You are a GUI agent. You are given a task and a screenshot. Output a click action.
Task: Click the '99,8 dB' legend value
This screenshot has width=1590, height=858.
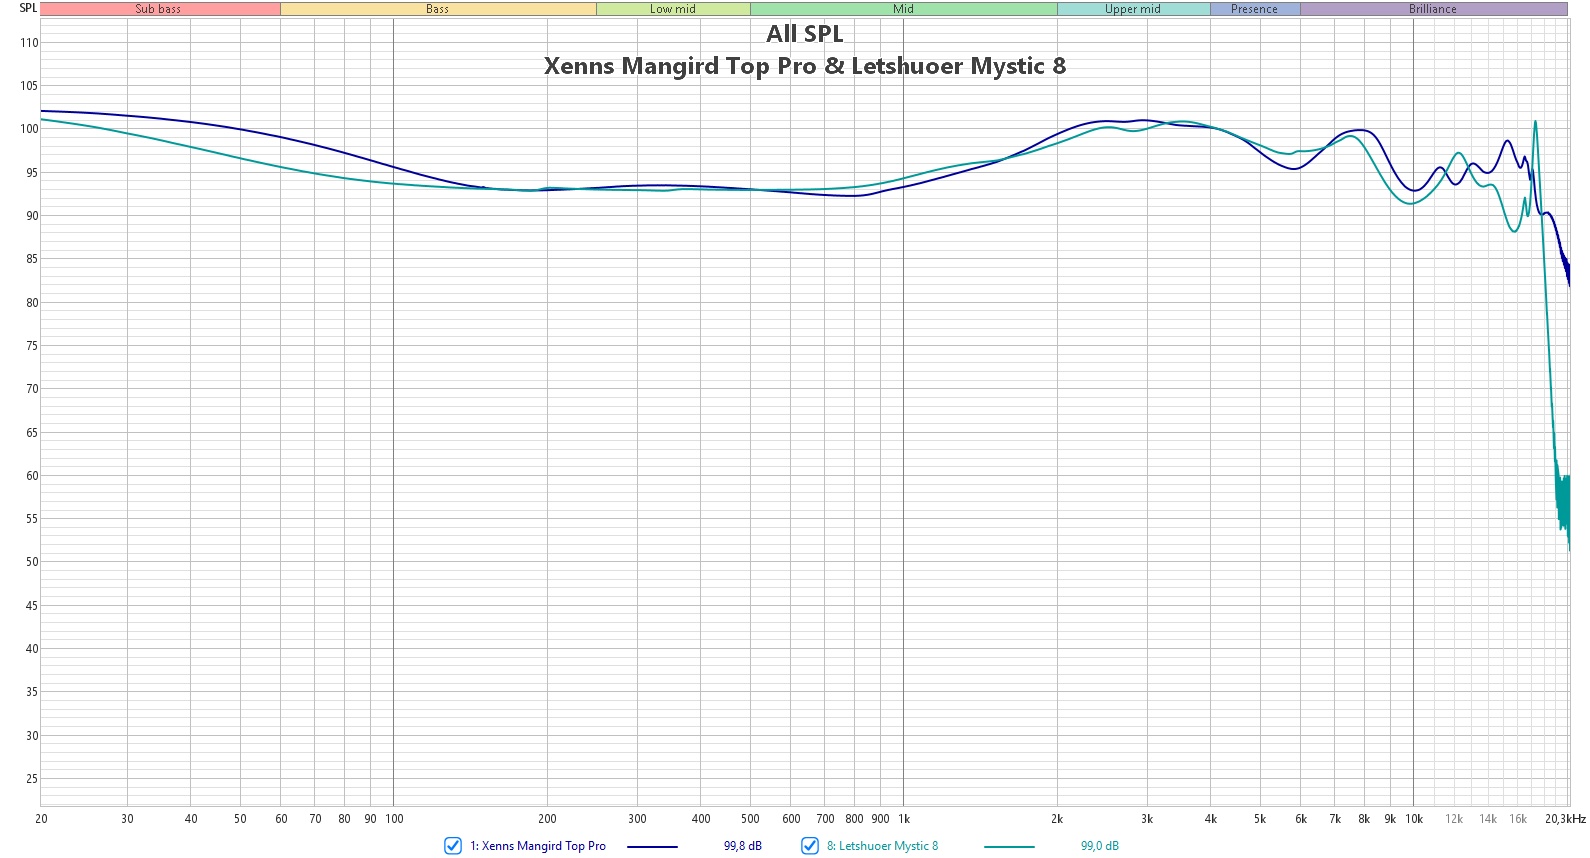coord(743,846)
